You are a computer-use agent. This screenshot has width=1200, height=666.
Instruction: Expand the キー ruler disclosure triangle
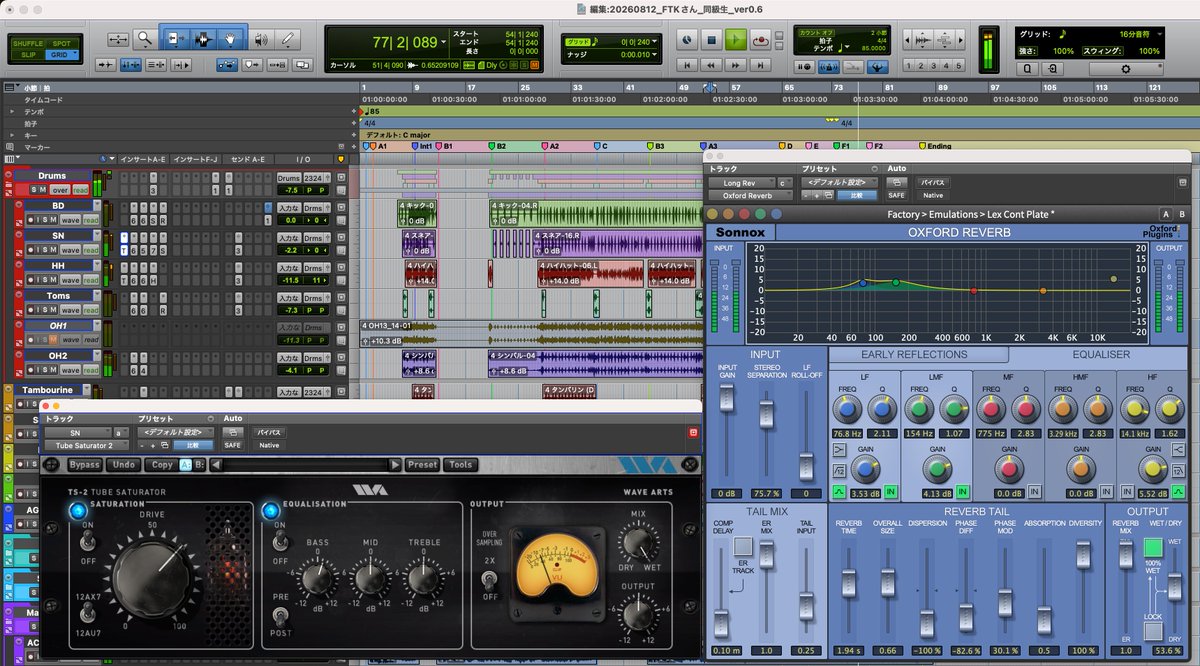[10, 134]
